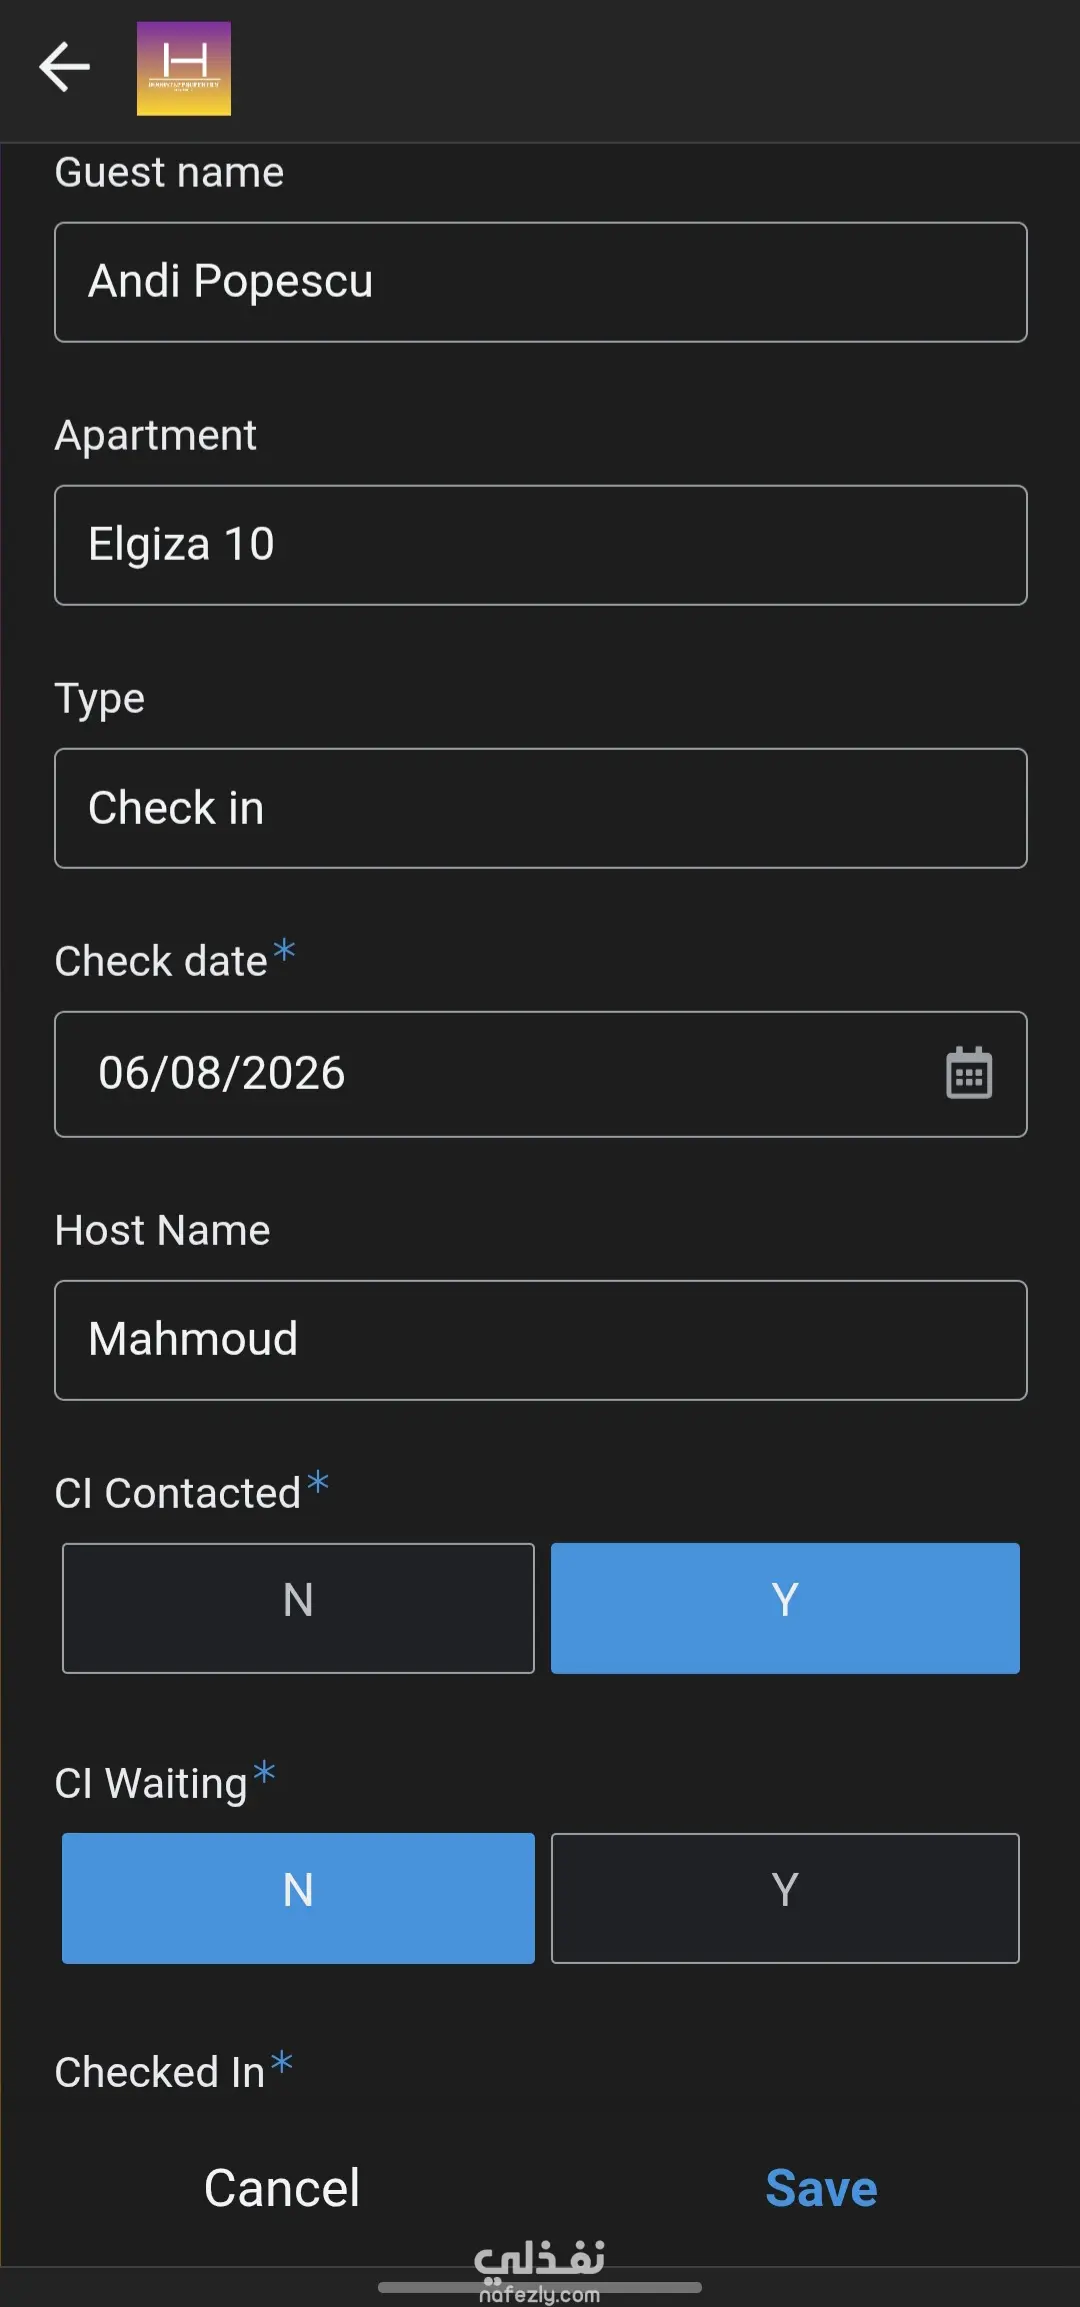Select Y for CI Waiting
Screen dimensions: 1080x2307
pos(785,1898)
